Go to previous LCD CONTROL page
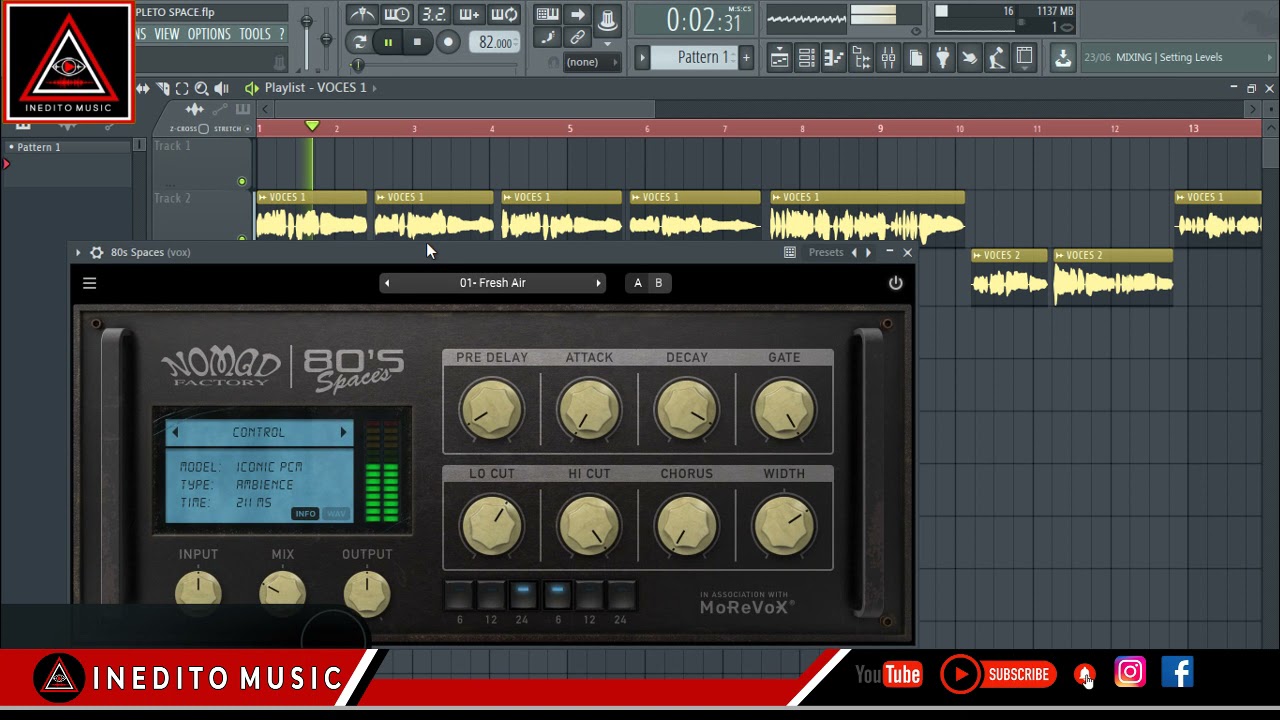The width and height of the screenshot is (1280, 720). 175,433
